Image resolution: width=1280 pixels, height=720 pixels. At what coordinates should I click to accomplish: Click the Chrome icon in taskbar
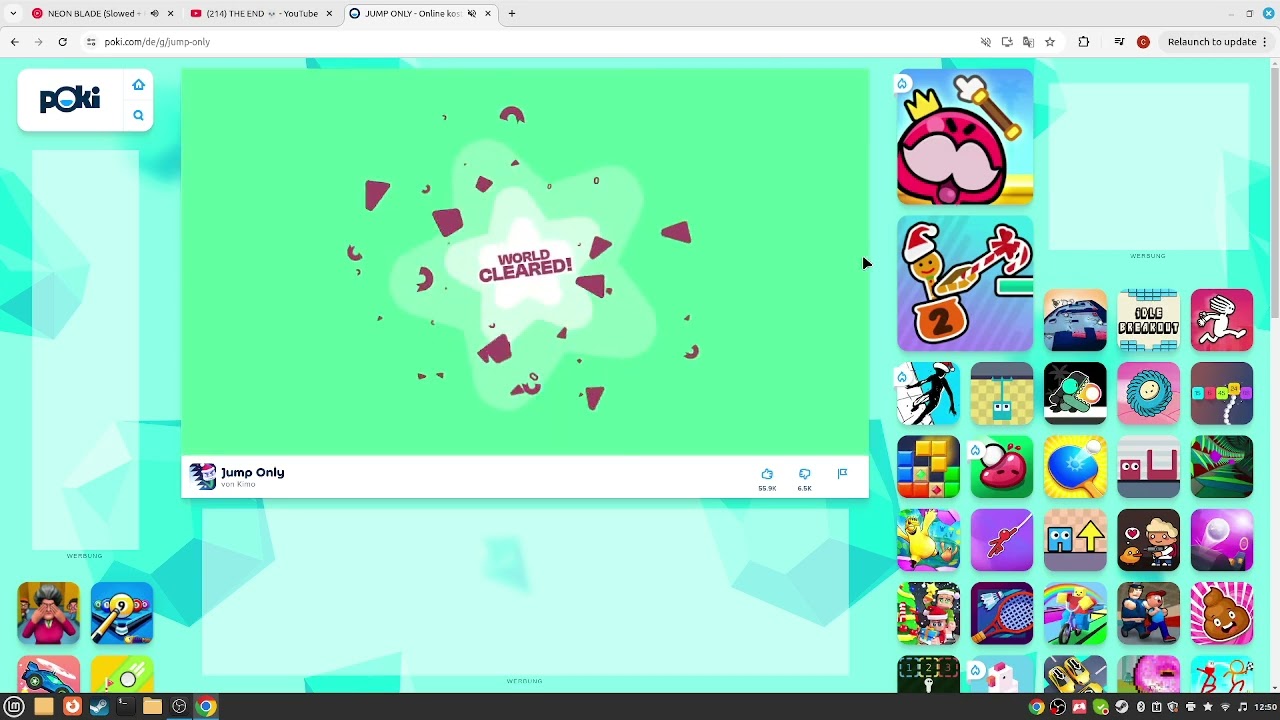pyautogui.click(x=206, y=706)
